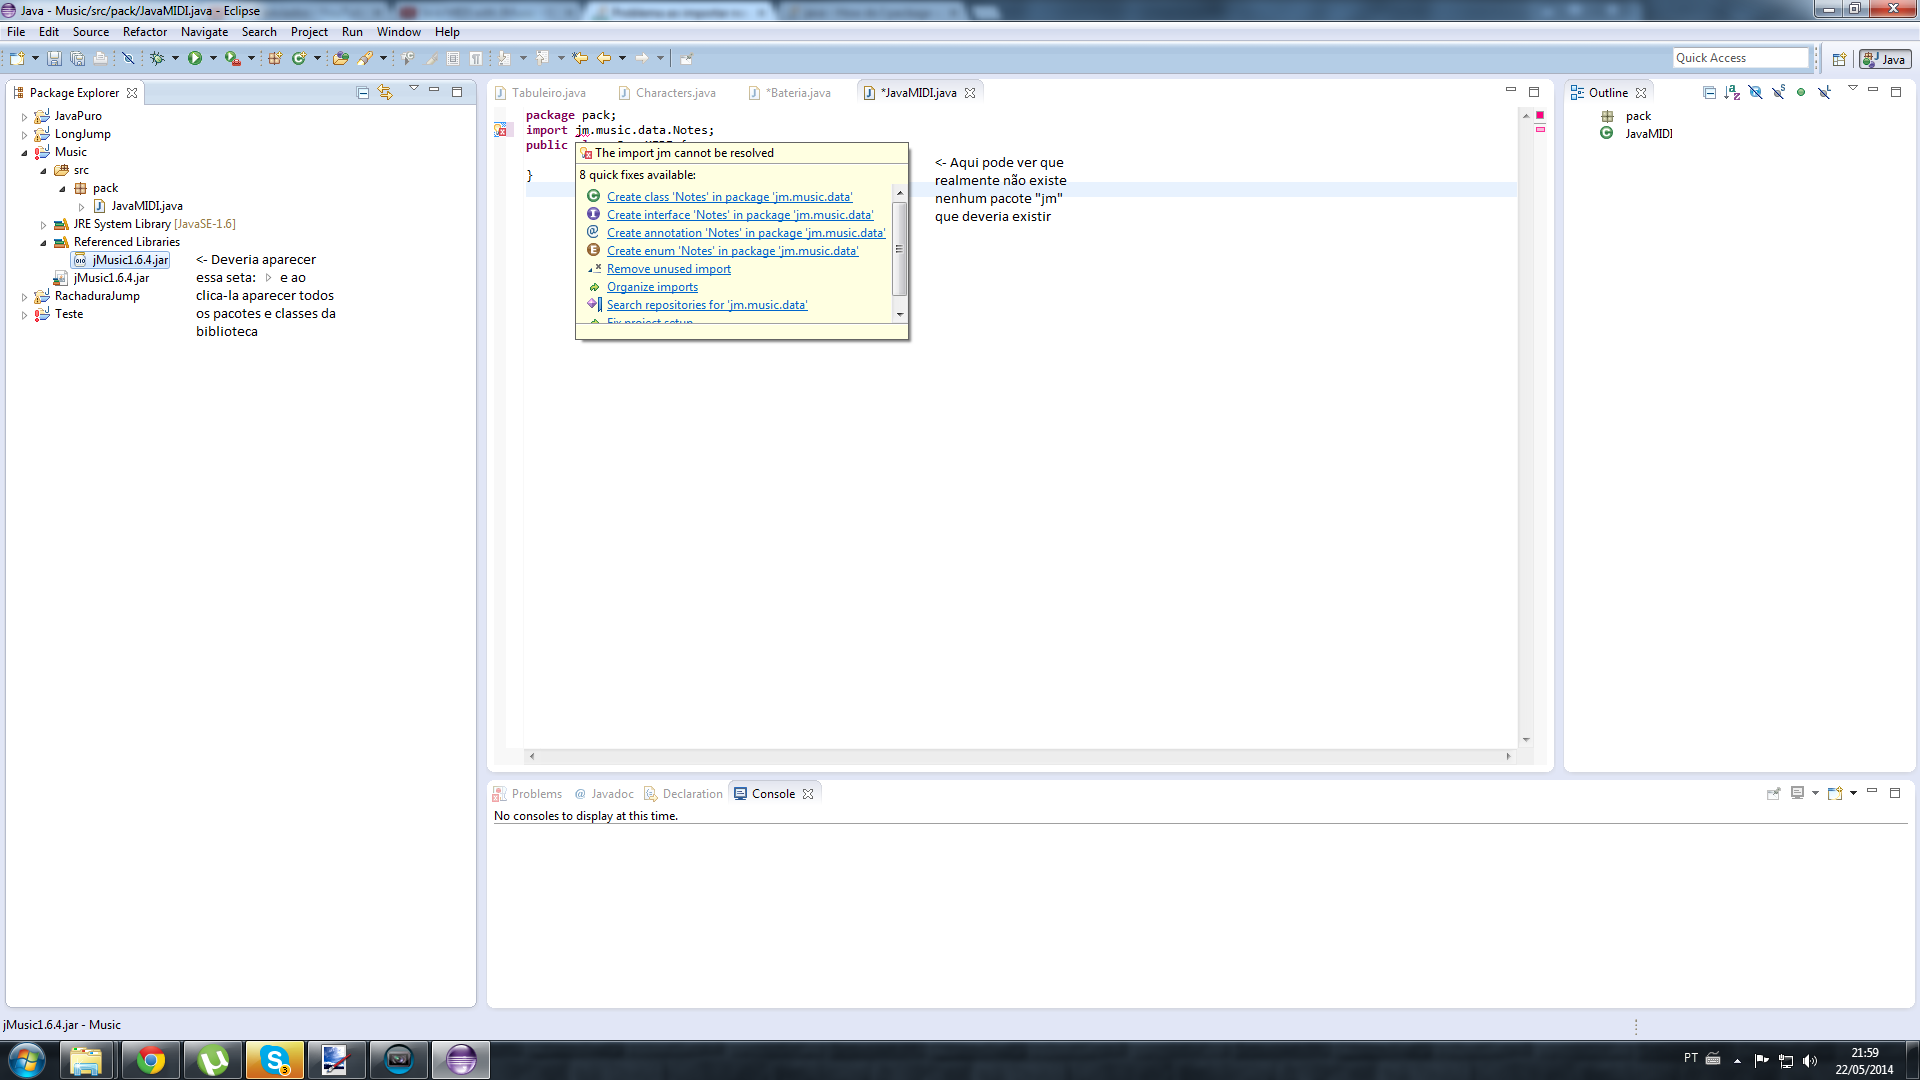The height and width of the screenshot is (1080, 1920).
Task: Open the Source menu
Action: point(90,32)
